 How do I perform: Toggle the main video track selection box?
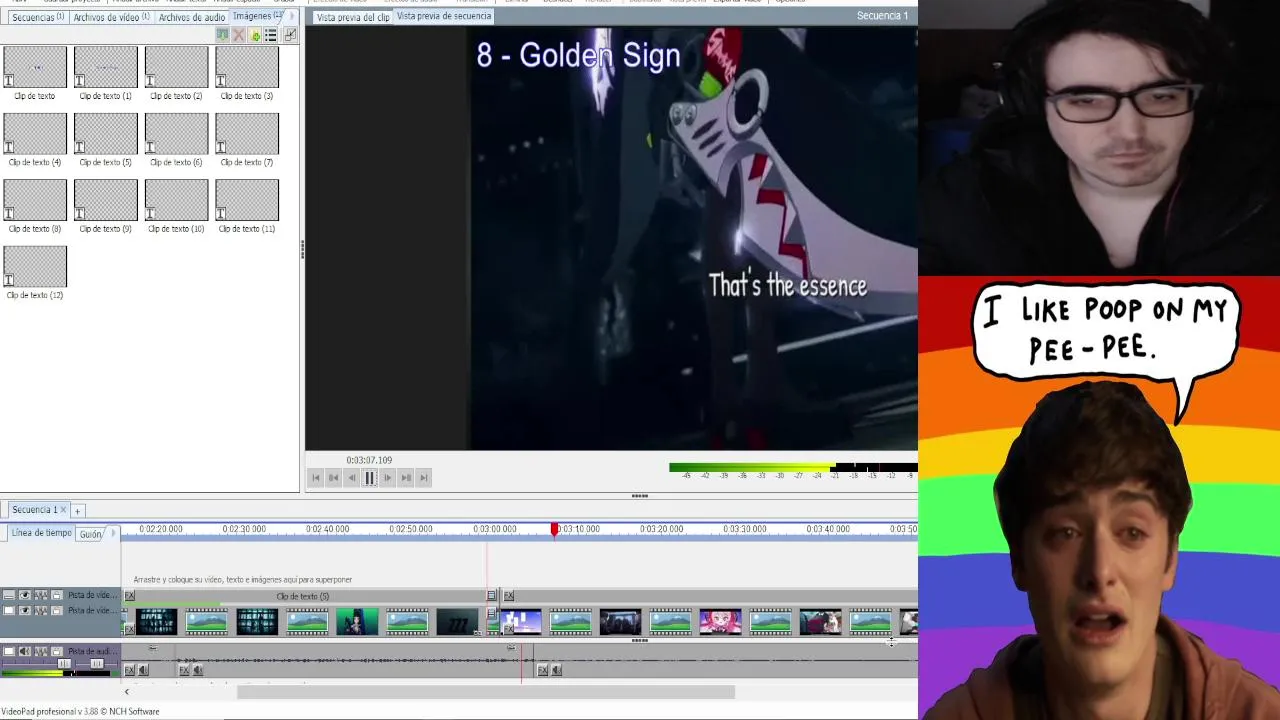9,610
